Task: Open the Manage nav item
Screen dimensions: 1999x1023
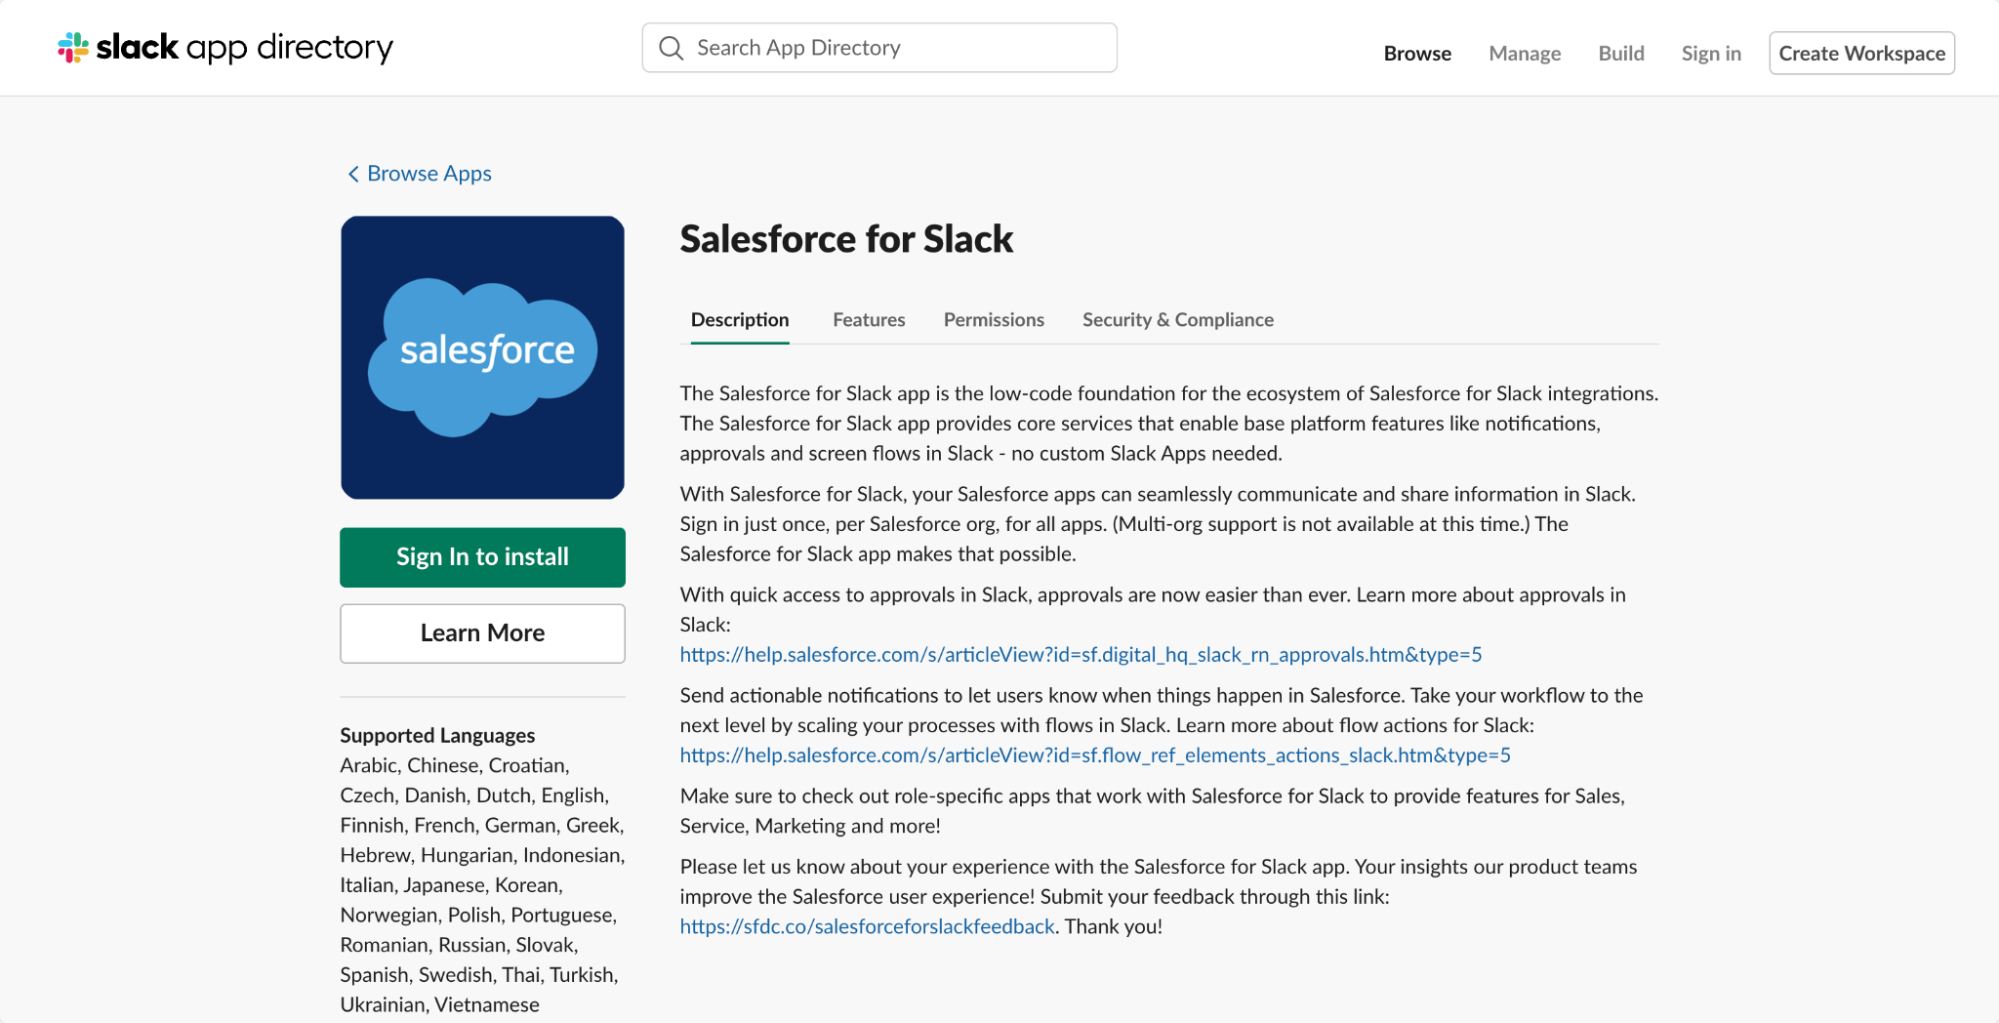Action: click(1524, 53)
